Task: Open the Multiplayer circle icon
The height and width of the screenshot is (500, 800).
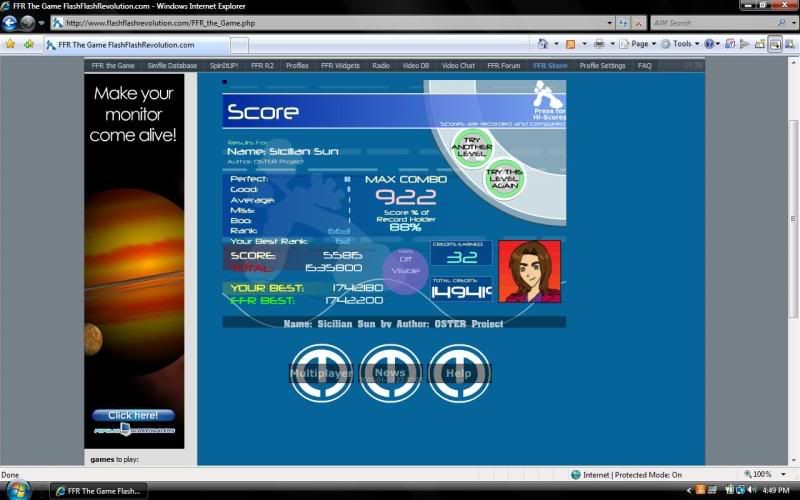Action: tap(321, 373)
